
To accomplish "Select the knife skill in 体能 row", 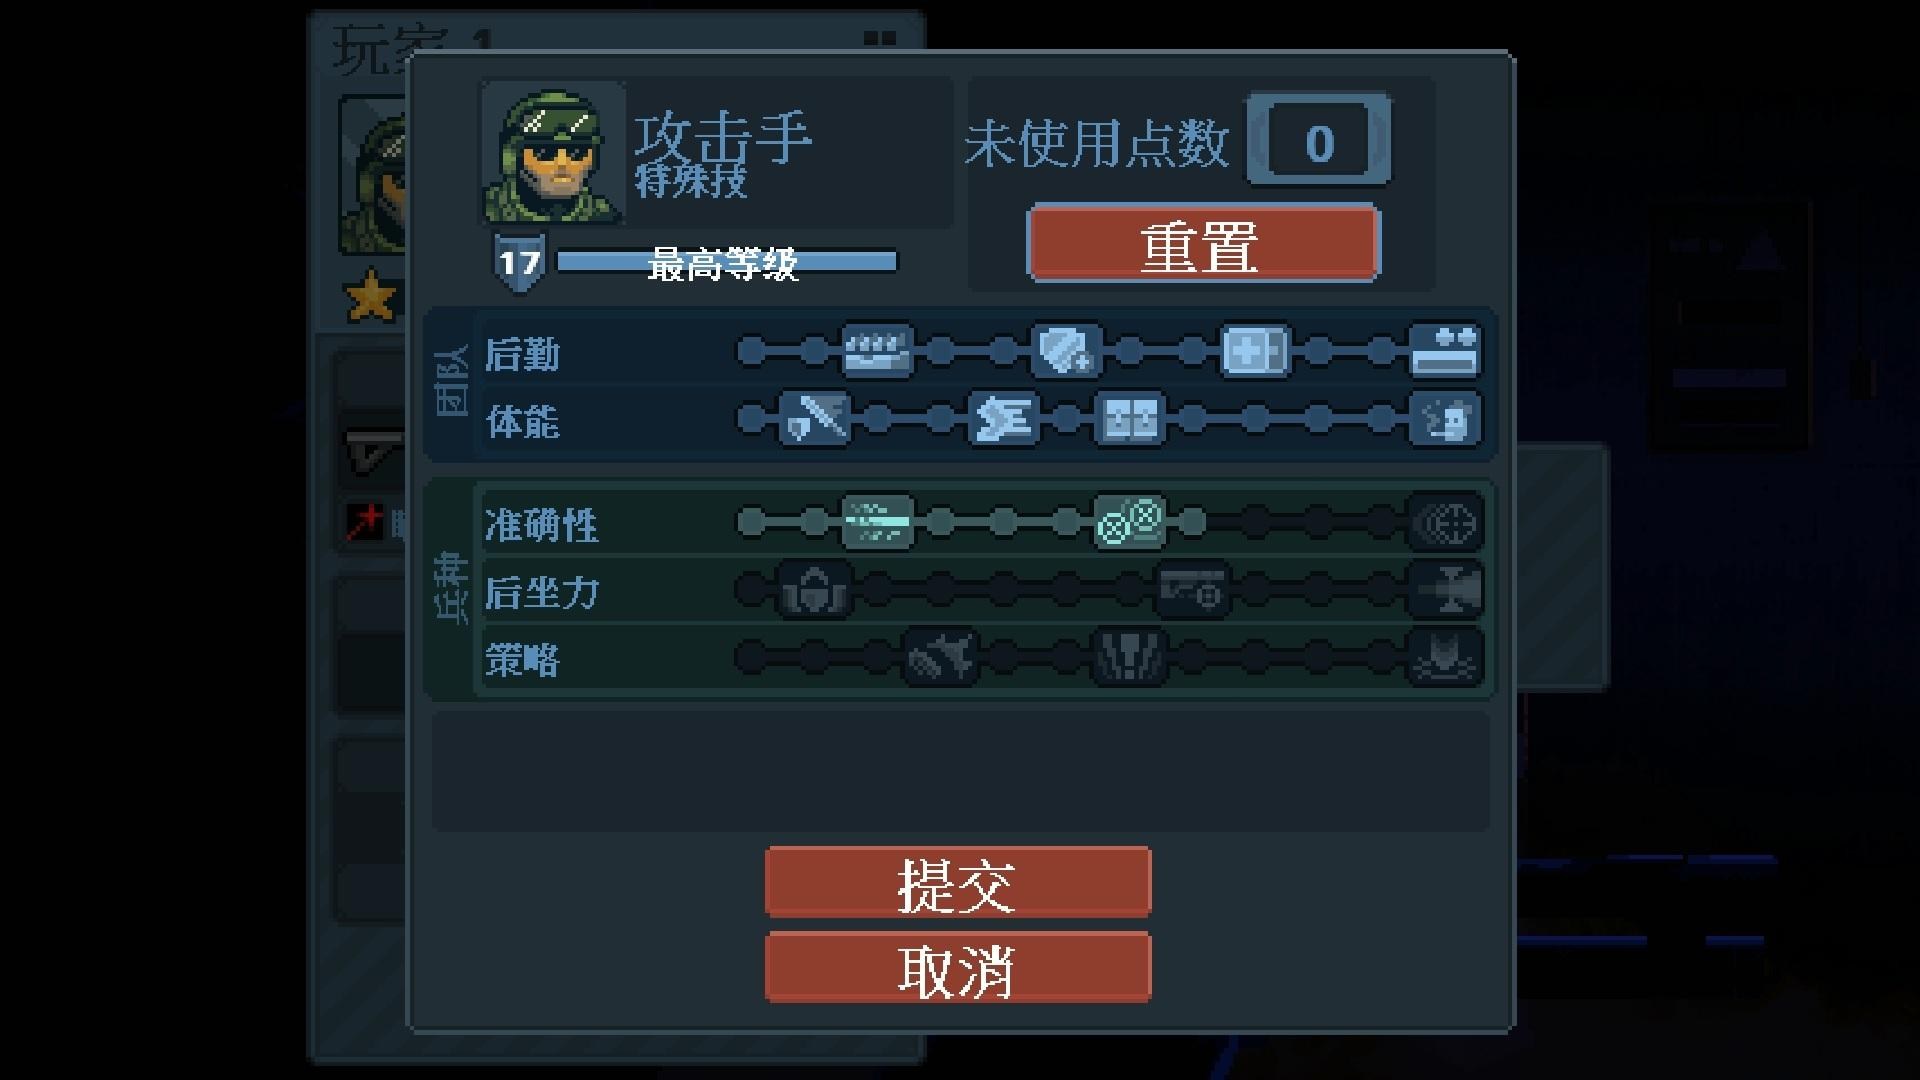I will point(814,419).
